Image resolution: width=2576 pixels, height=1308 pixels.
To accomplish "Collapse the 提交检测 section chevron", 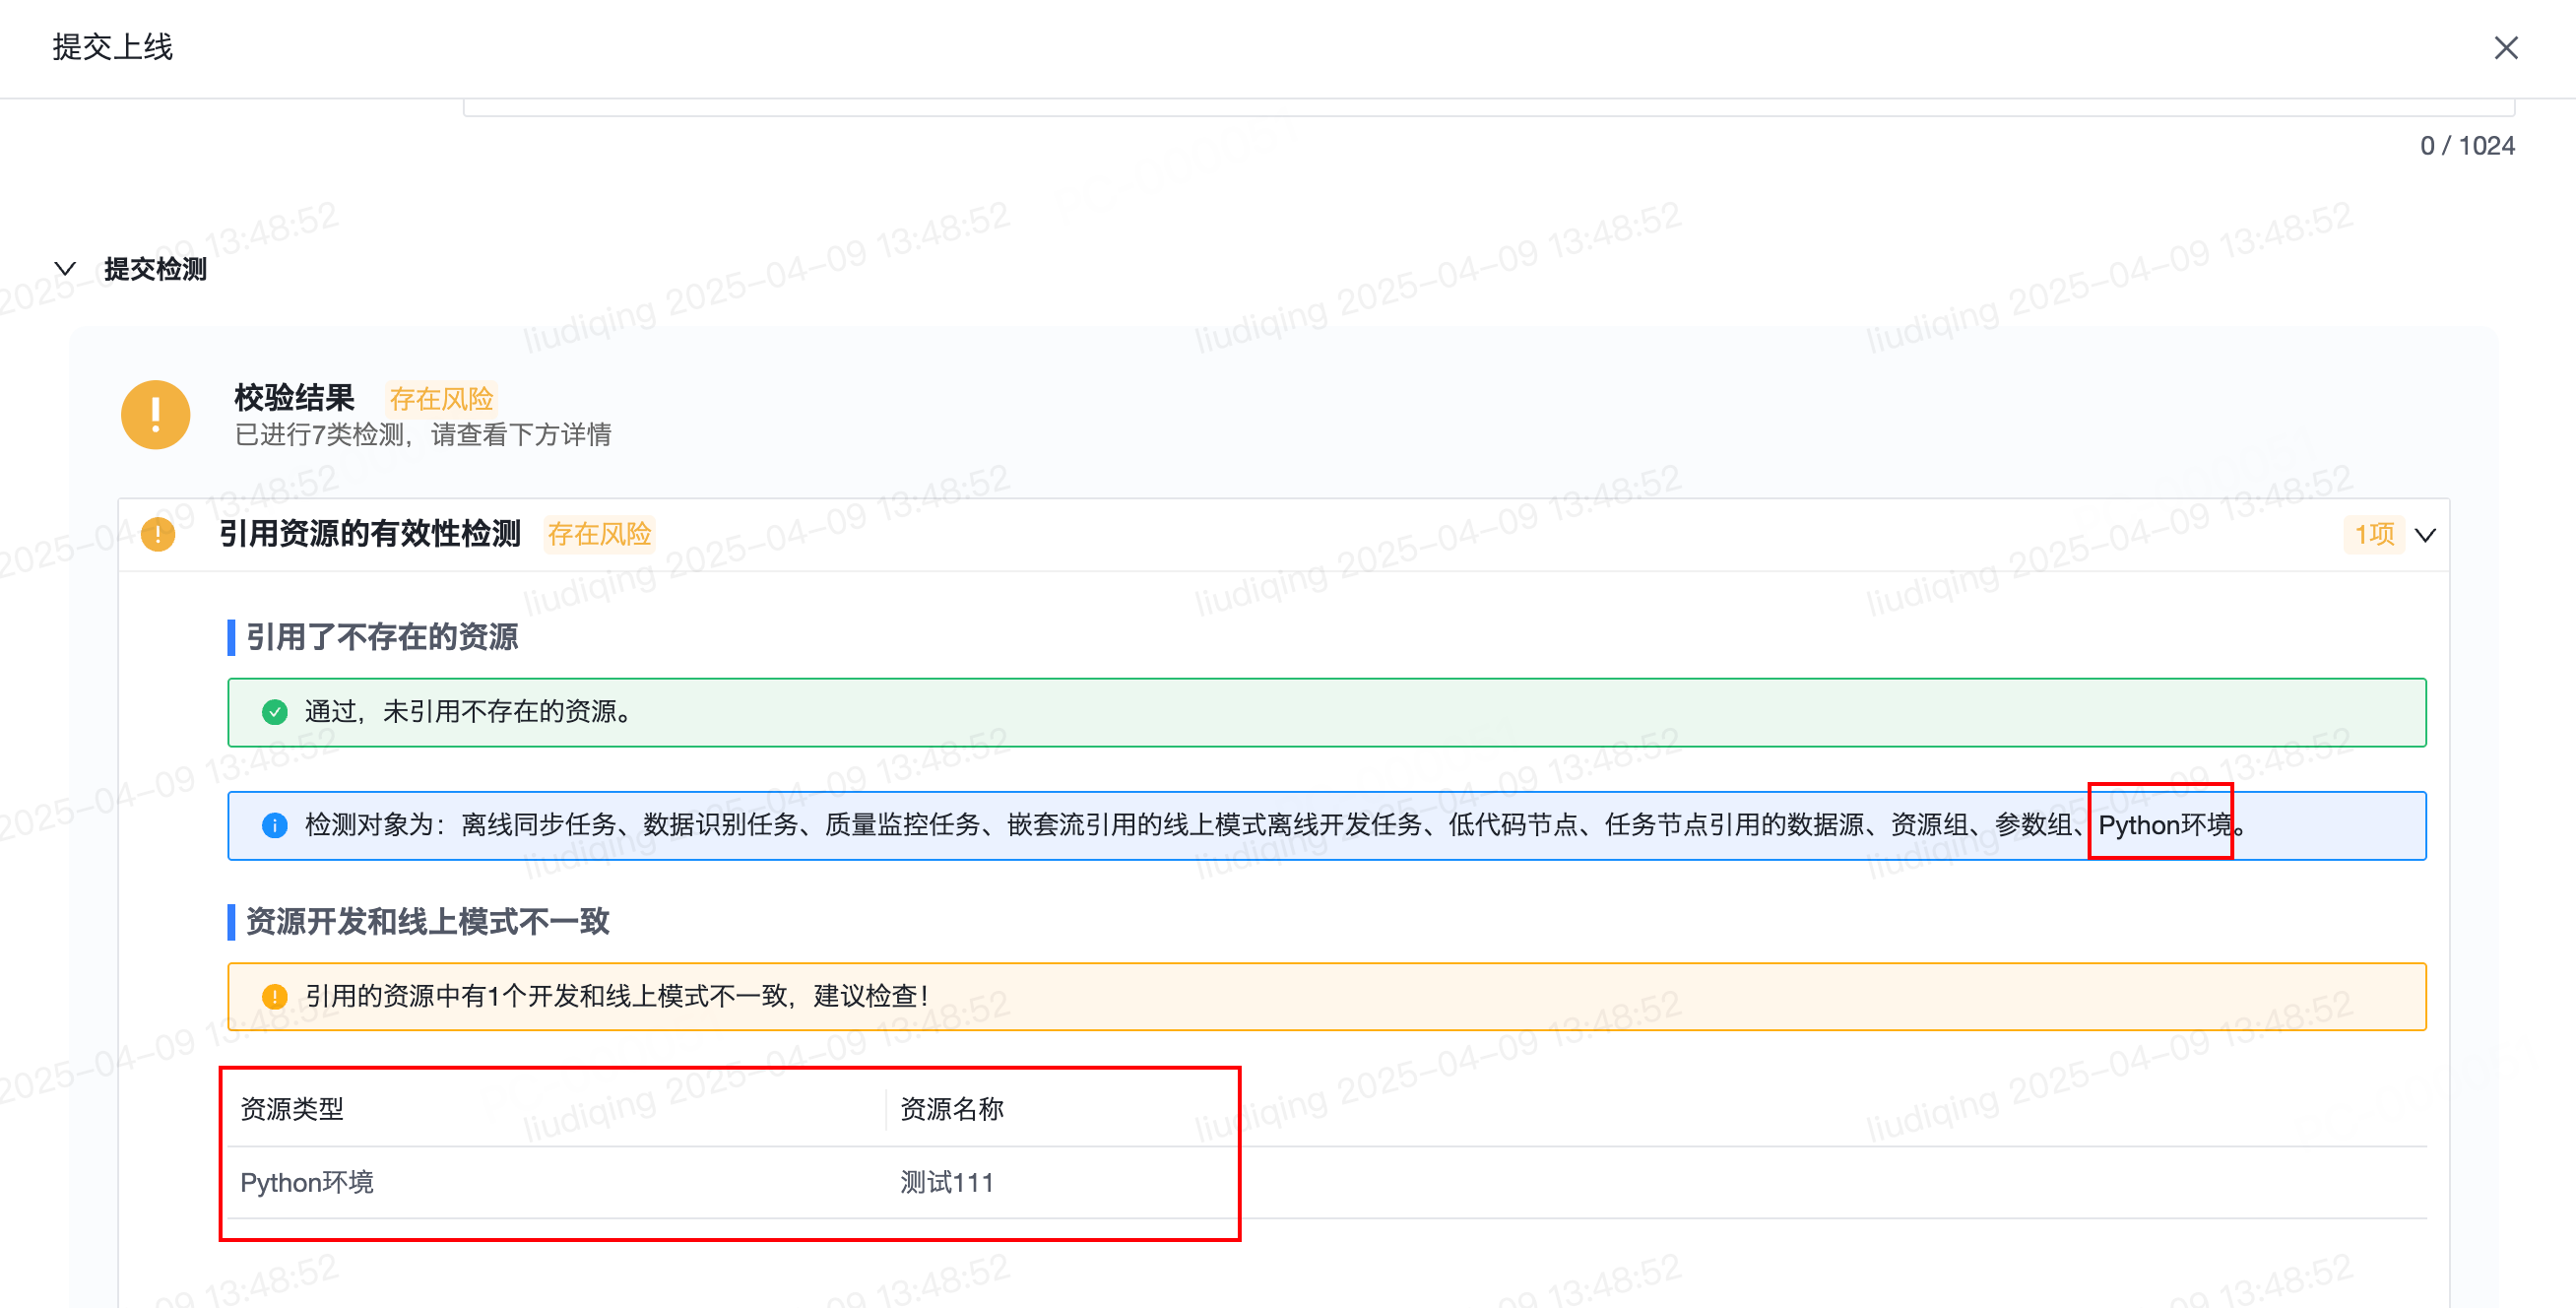I will [65, 269].
